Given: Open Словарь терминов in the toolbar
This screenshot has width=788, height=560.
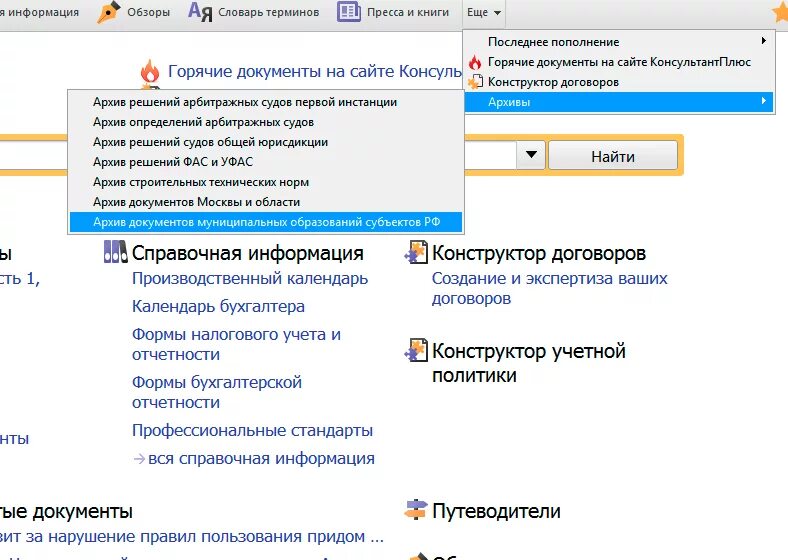Looking at the screenshot, I should 268,12.
